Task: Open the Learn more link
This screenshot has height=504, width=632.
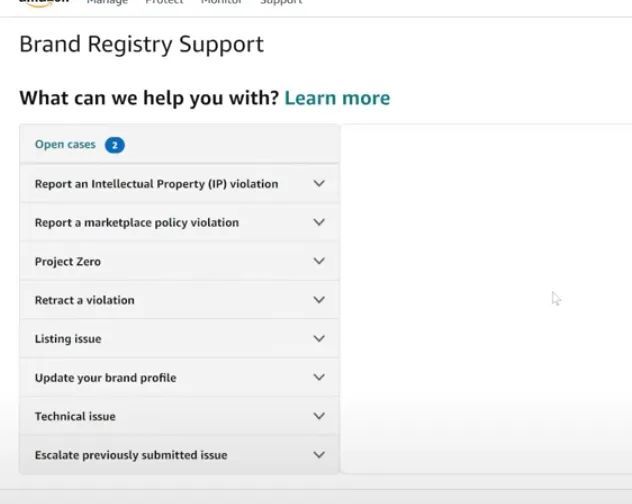Action: coord(337,98)
